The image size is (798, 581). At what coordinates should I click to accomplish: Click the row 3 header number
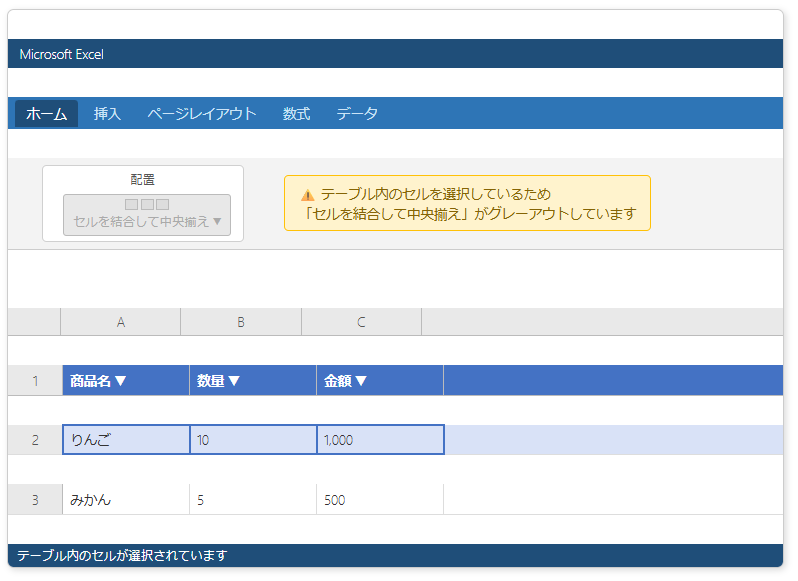35,500
